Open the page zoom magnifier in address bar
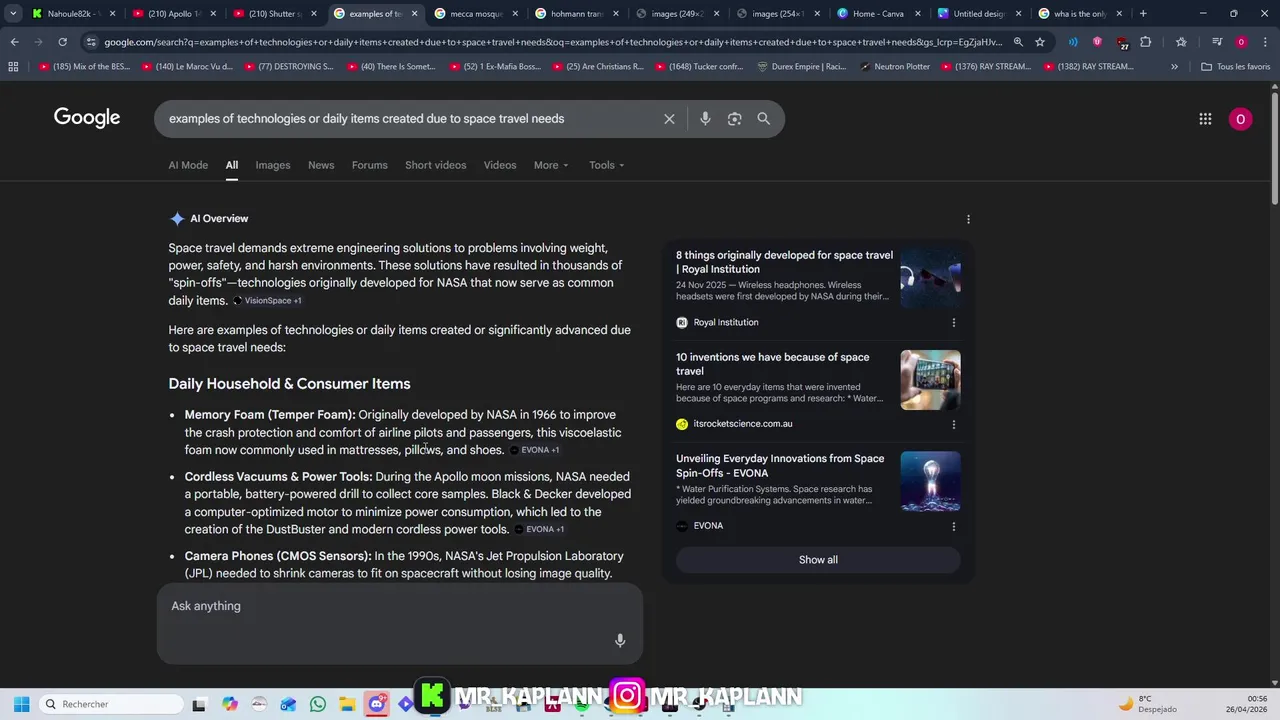Screen dimensions: 1280x720 [x=1018, y=42]
